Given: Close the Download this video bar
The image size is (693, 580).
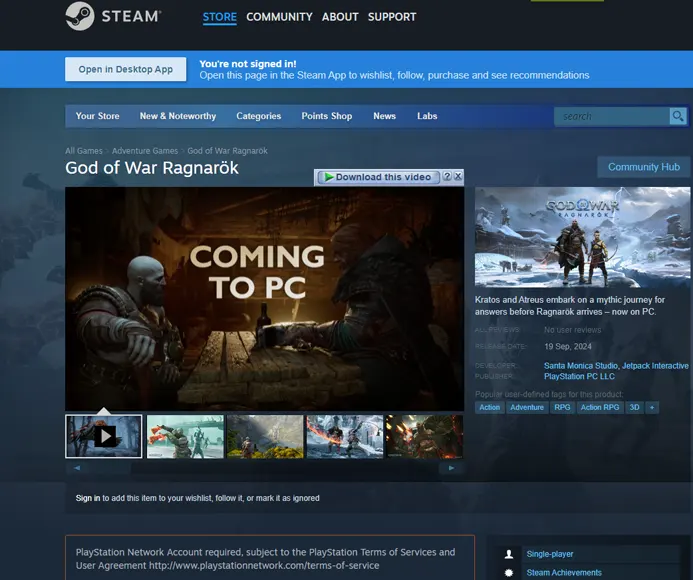Looking at the screenshot, I should click(x=458, y=176).
